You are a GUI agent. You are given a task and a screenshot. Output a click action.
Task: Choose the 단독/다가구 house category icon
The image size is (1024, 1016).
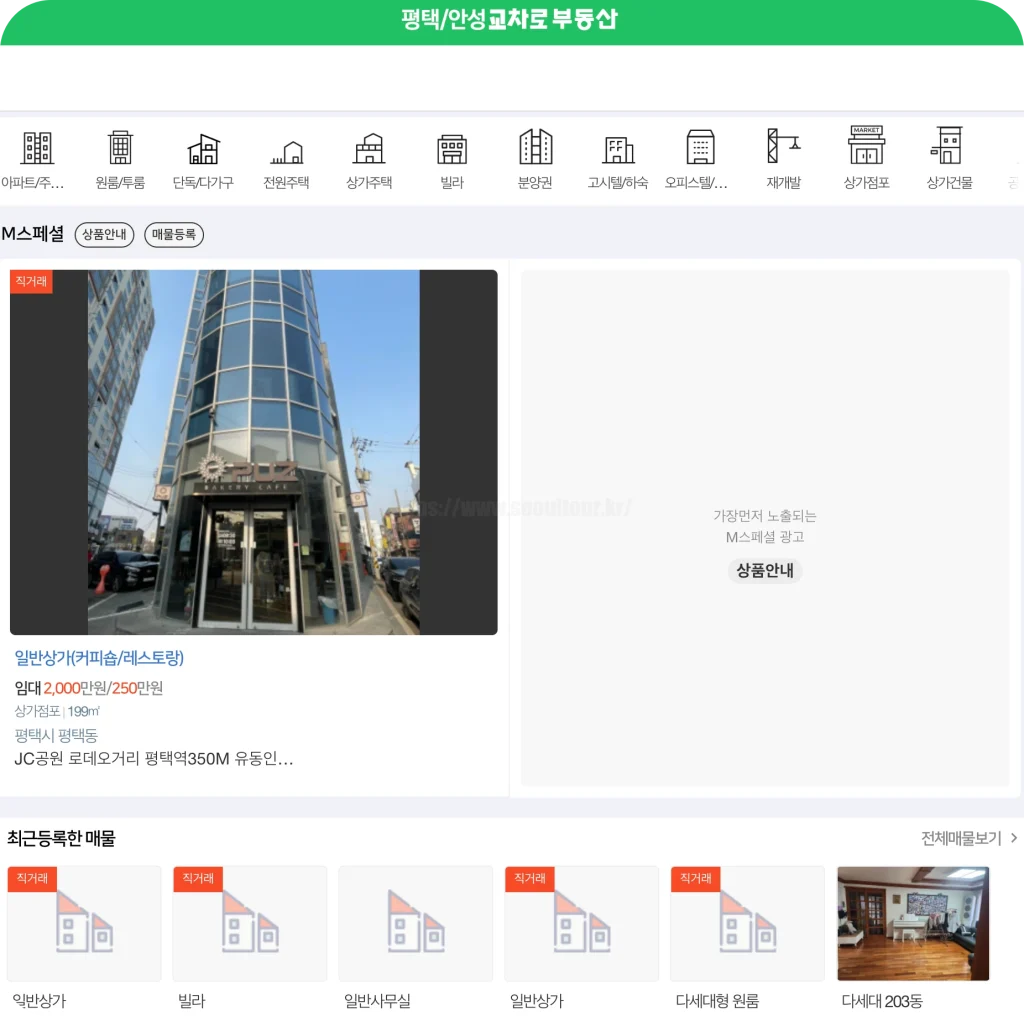pos(203,148)
